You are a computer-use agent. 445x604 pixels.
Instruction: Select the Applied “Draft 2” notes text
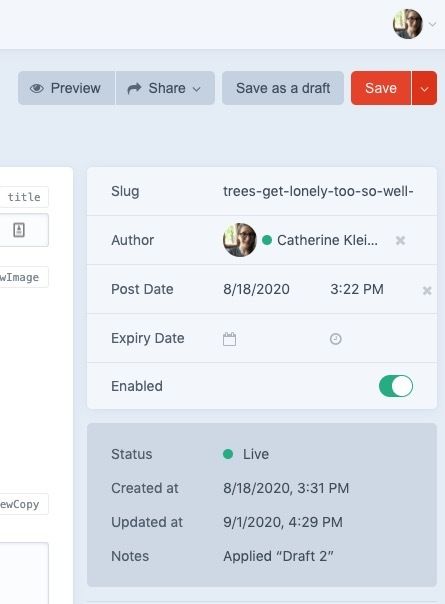(x=278, y=556)
